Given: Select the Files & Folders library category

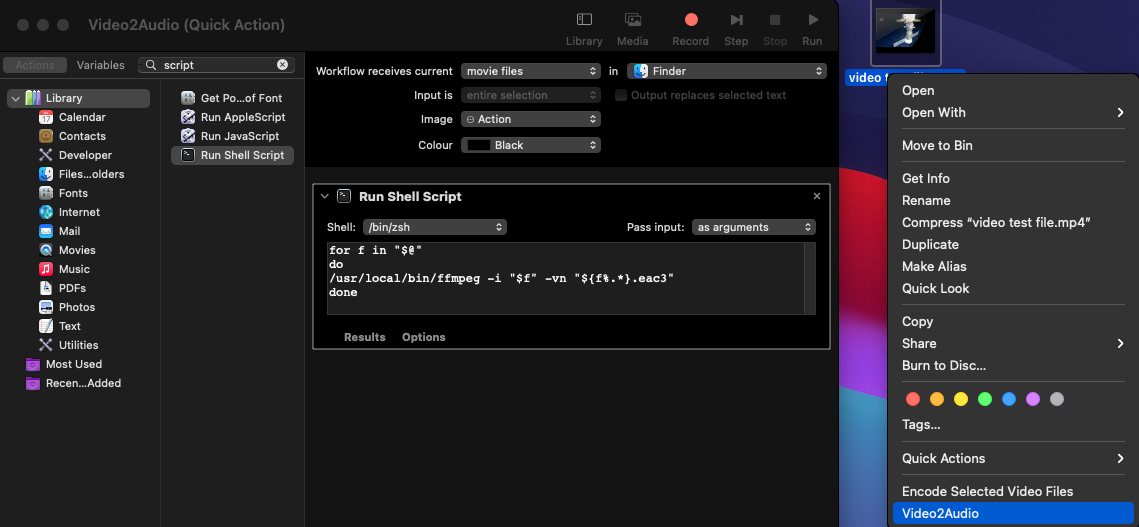Looking at the screenshot, I should click(92, 174).
